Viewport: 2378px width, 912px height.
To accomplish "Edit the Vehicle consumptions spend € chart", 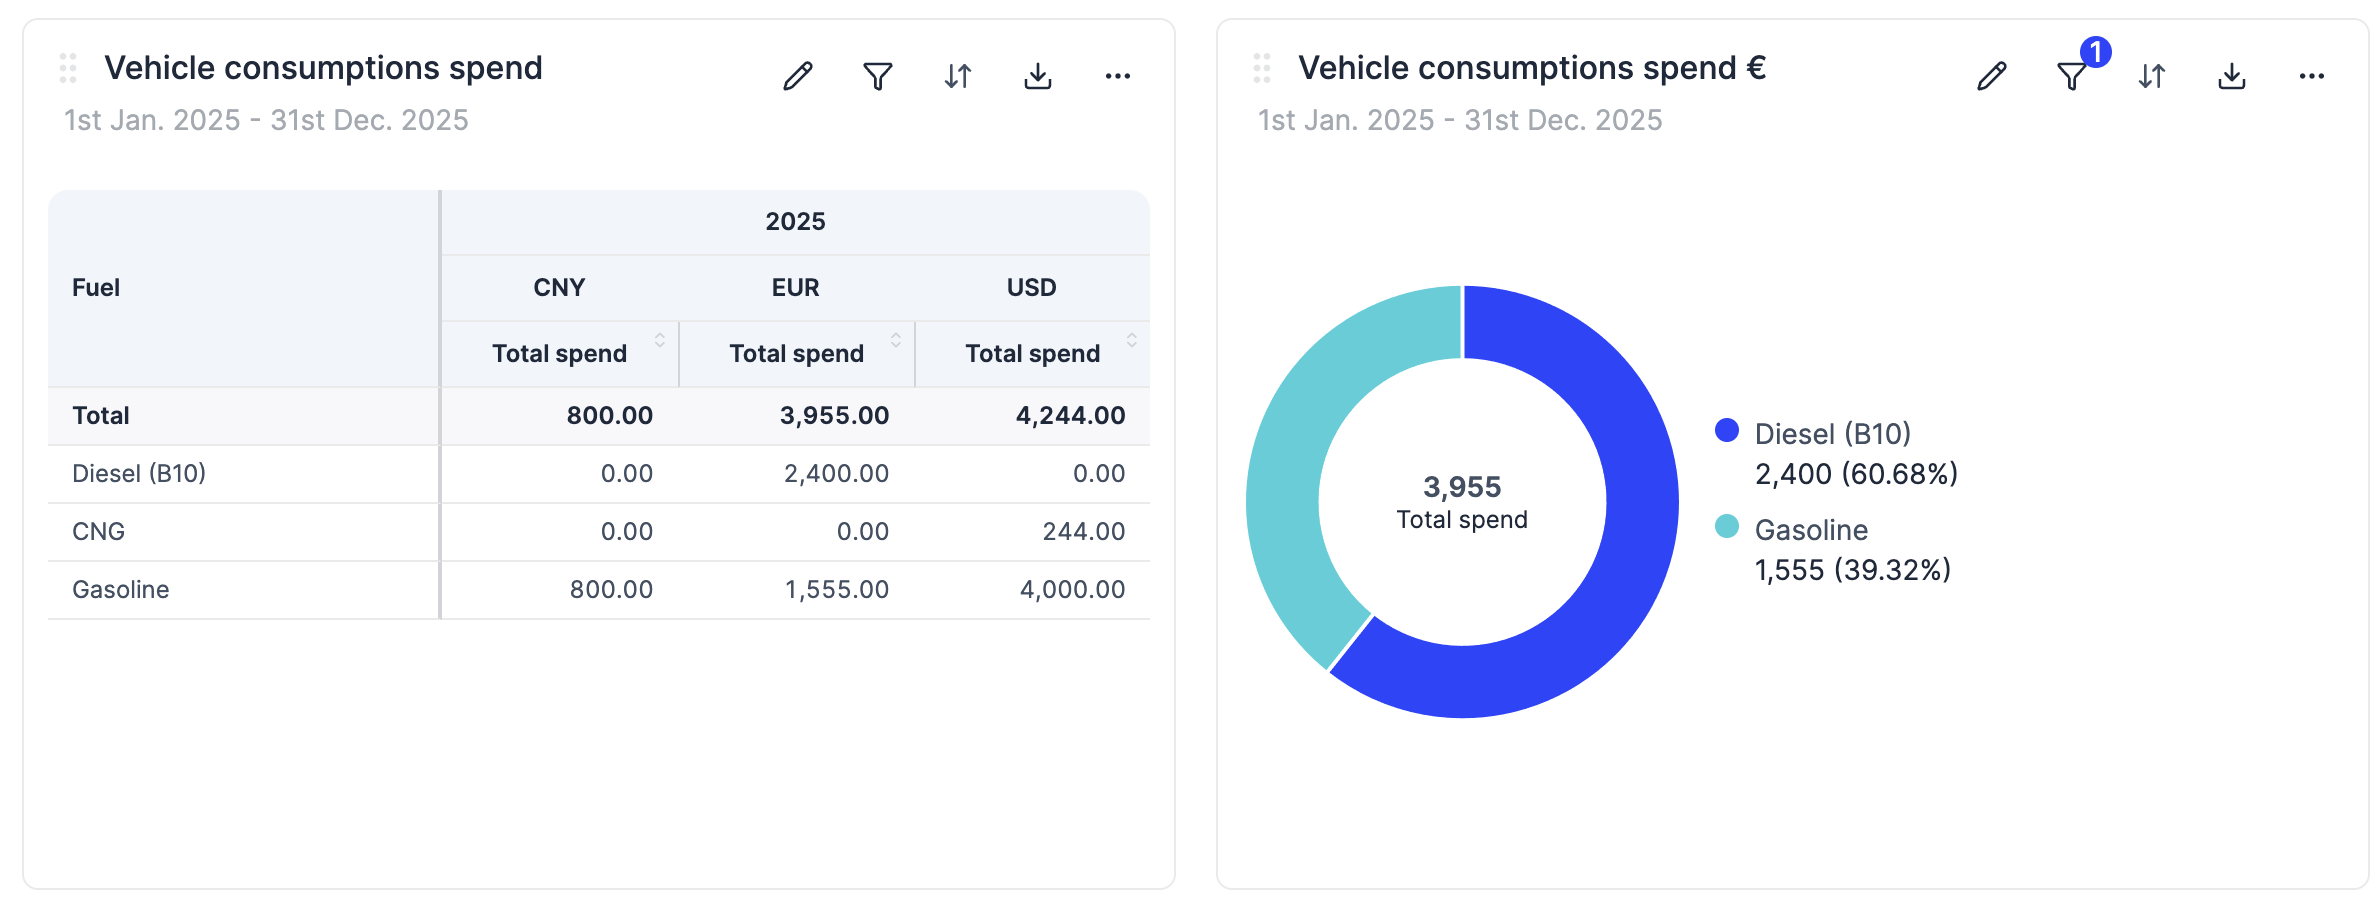I will pos(1991,75).
